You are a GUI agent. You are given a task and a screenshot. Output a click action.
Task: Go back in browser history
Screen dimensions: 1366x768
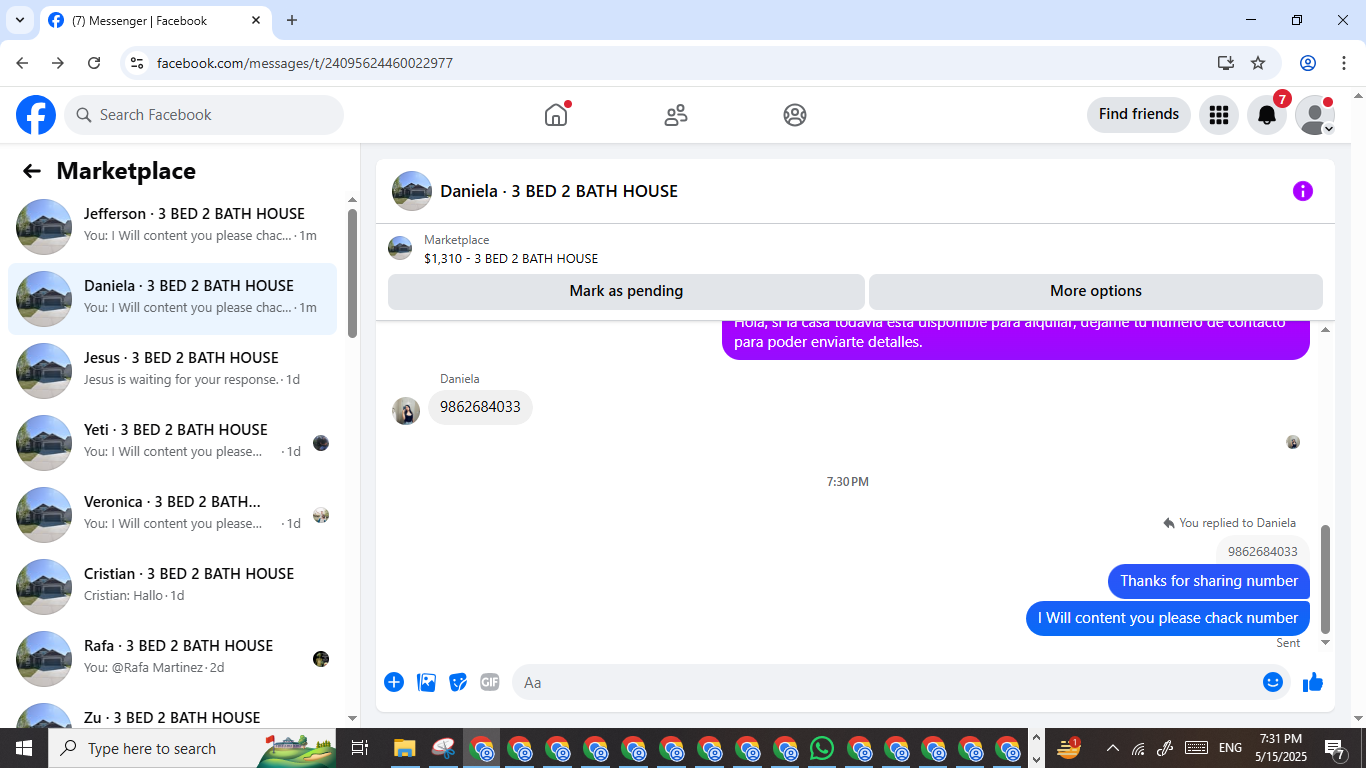(22, 63)
